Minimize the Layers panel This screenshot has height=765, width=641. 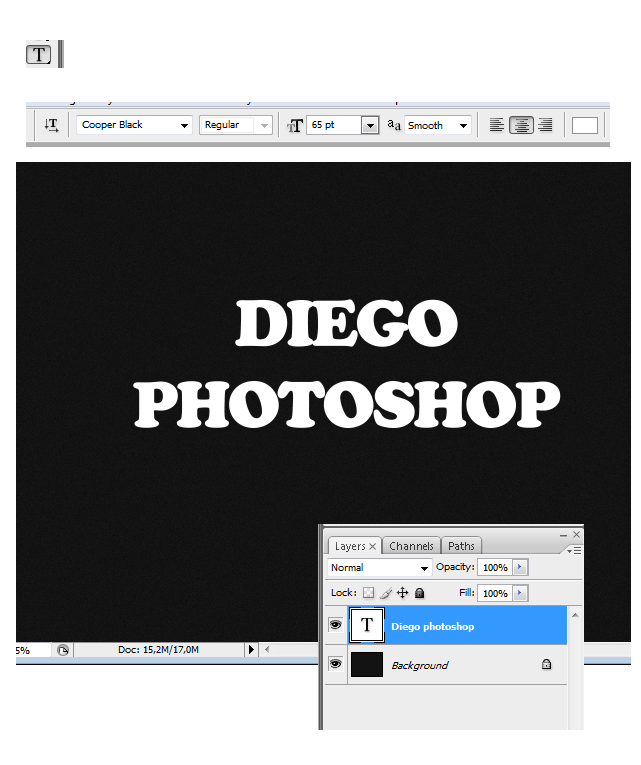(563, 535)
